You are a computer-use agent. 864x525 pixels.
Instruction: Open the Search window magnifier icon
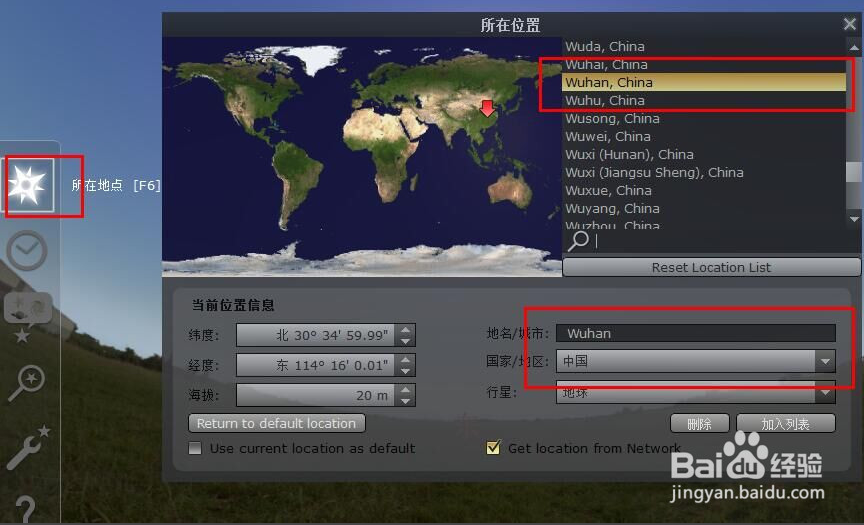tap(26, 382)
